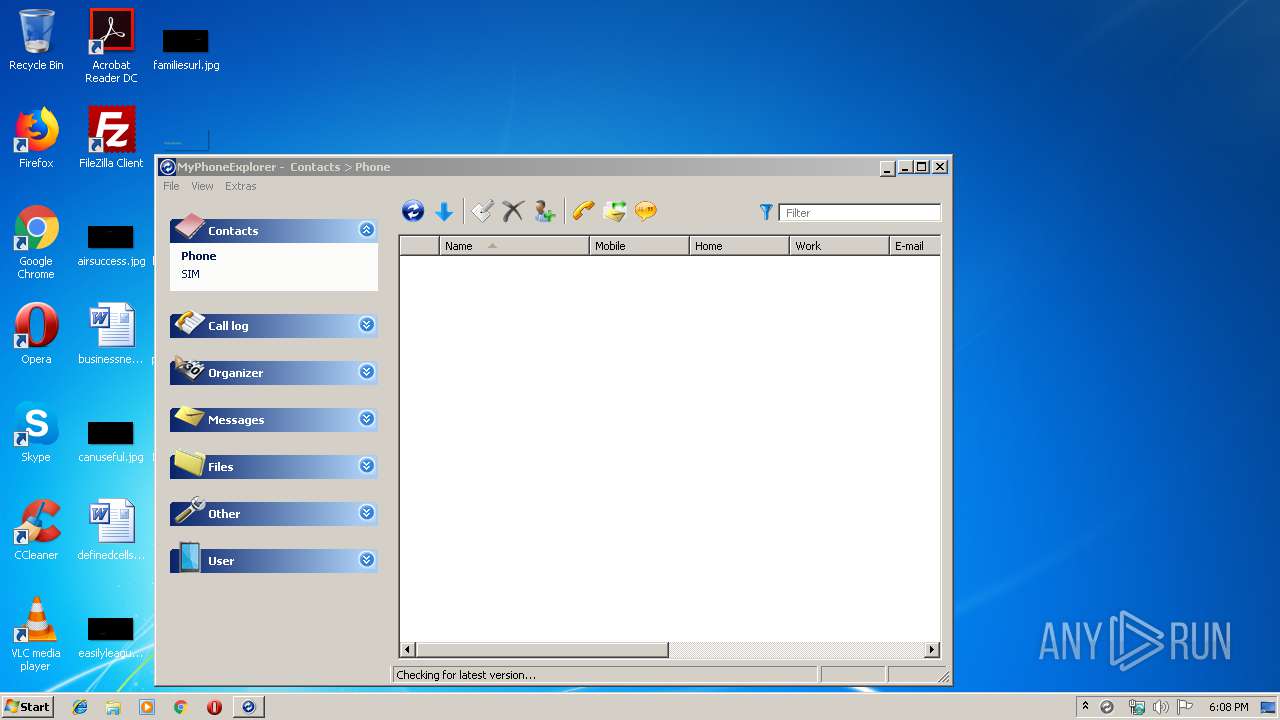Image resolution: width=1280 pixels, height=720 pixels.
Task: Select the canuseful.jpg desktop file
Action: [x=111, y=441]
